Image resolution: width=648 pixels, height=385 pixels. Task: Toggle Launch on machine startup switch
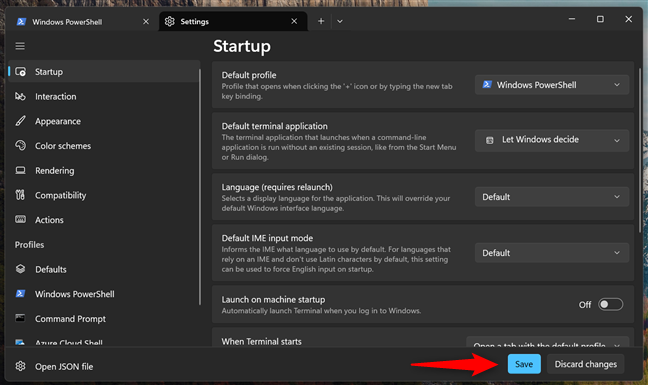(x=610, y=304)
